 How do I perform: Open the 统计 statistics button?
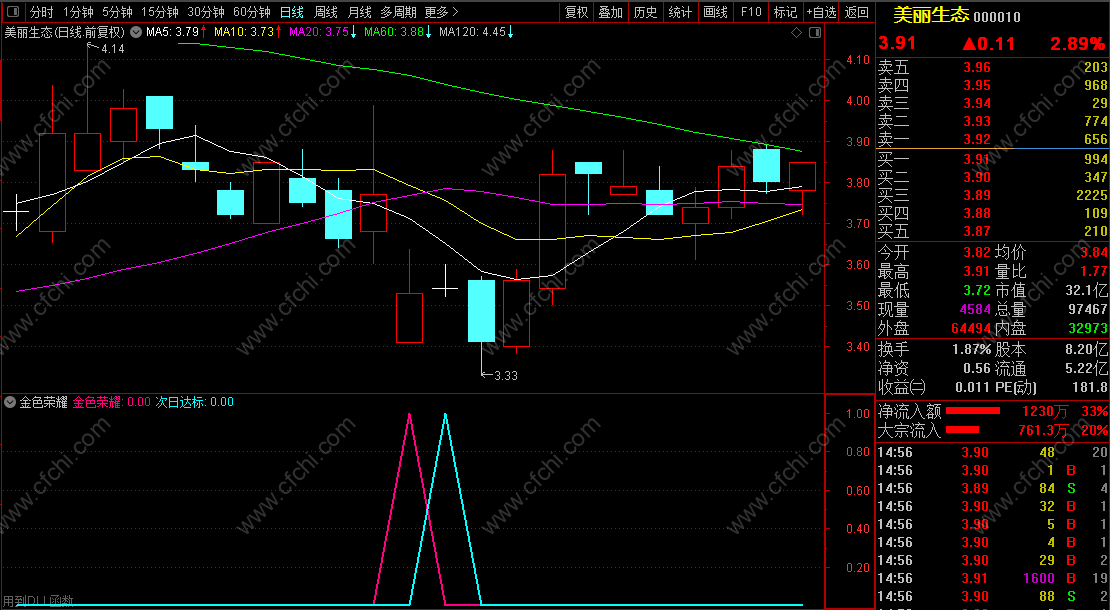point(680,12)
